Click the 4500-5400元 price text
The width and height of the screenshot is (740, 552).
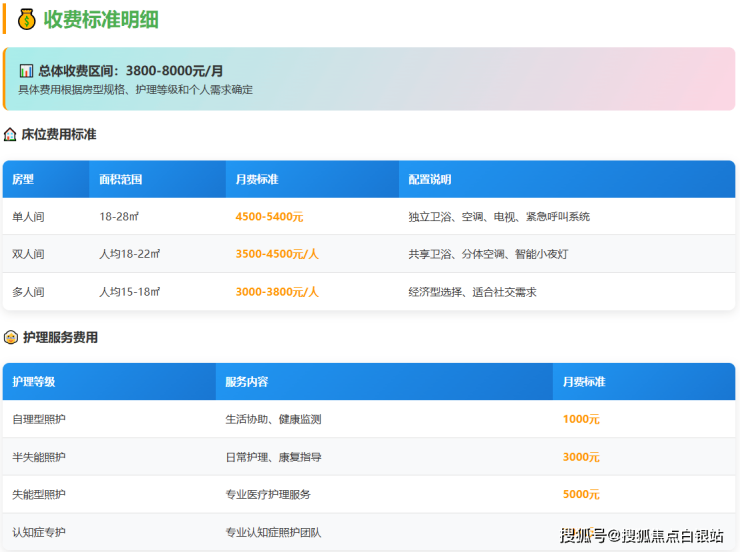coord(269,217)
